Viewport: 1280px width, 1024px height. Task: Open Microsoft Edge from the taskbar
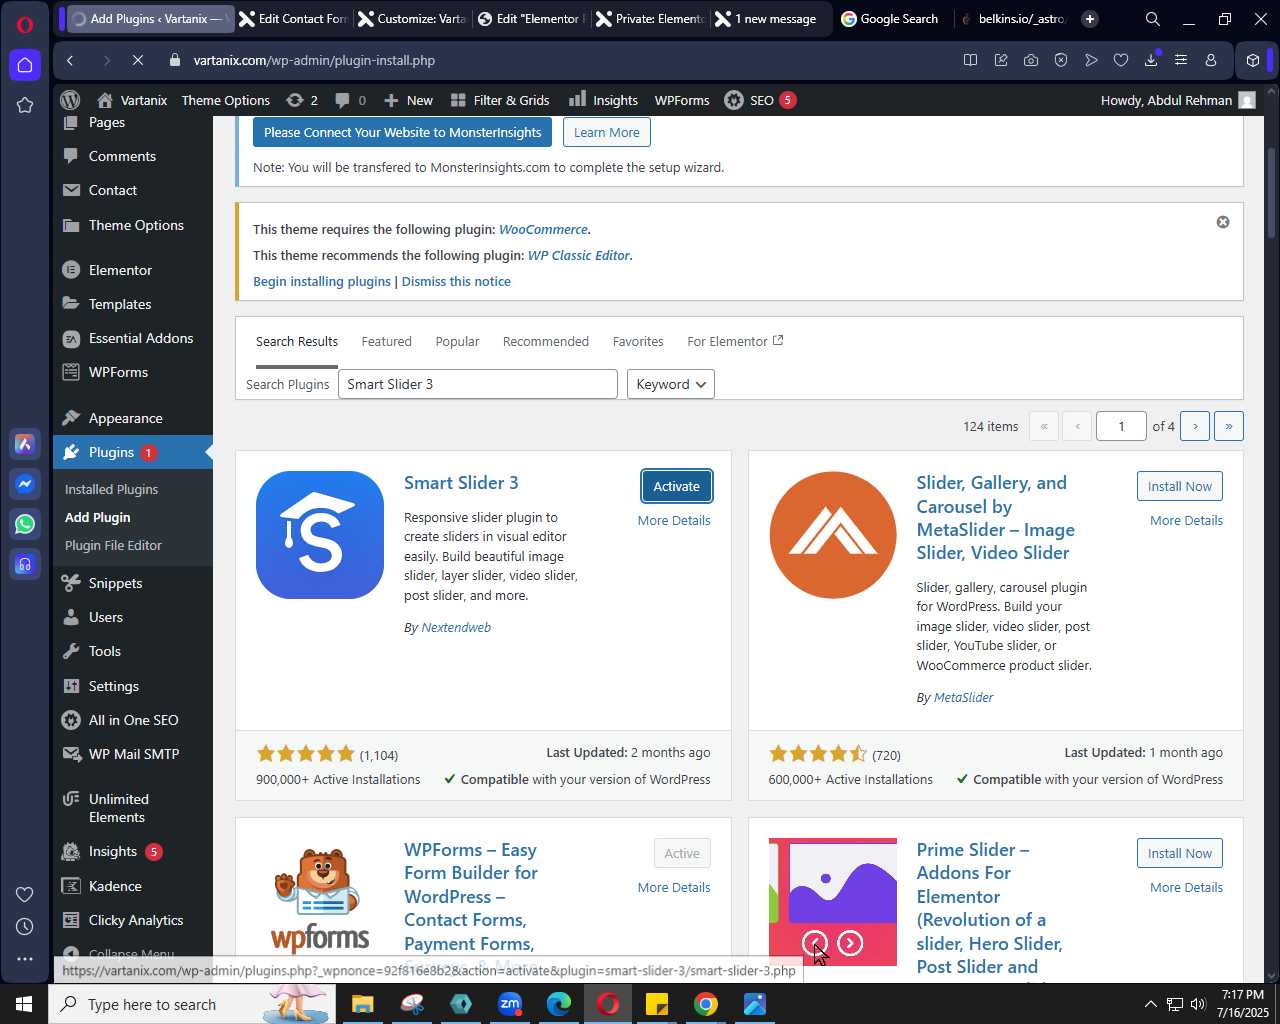click(x=559, y=1004)
